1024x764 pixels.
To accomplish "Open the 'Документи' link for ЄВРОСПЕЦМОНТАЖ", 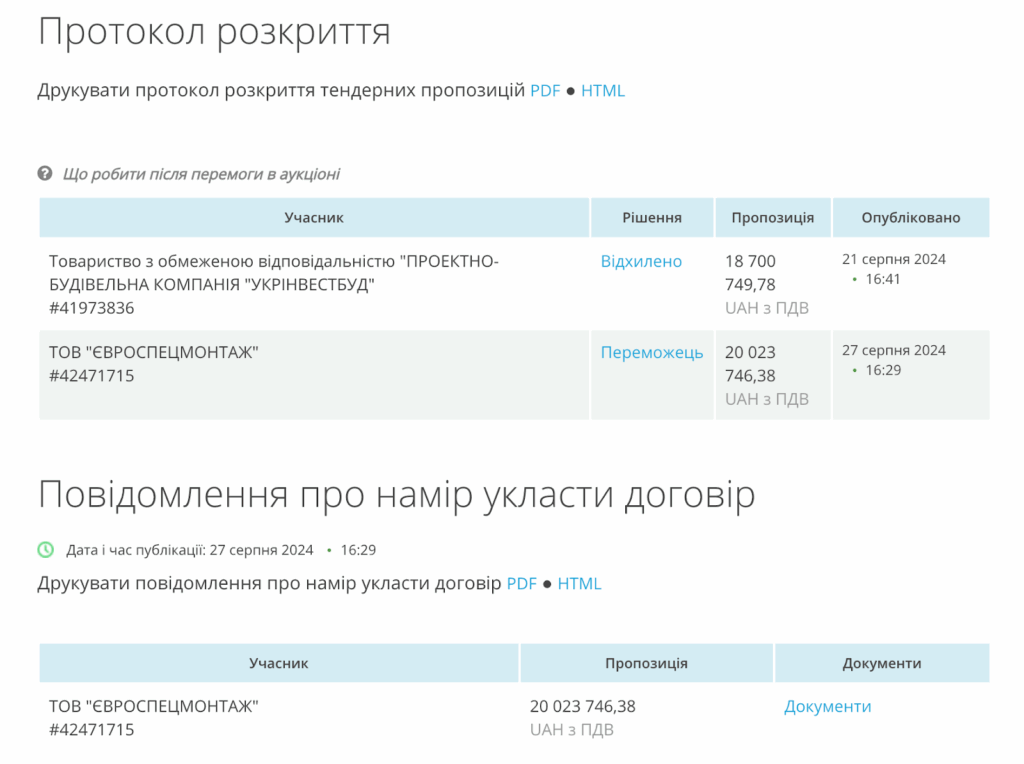I will (827, 707).
